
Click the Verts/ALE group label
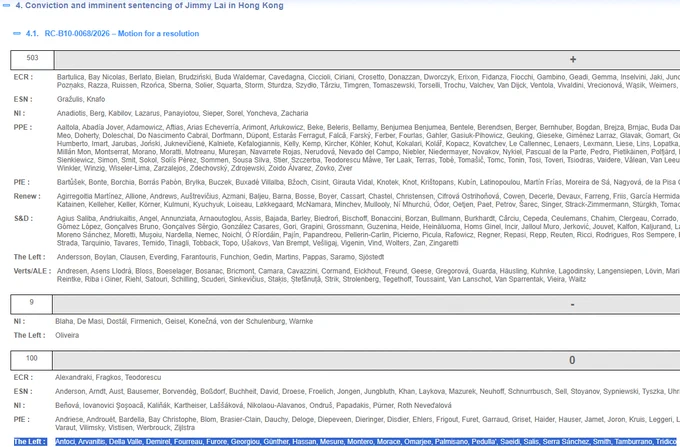point(32,271)
